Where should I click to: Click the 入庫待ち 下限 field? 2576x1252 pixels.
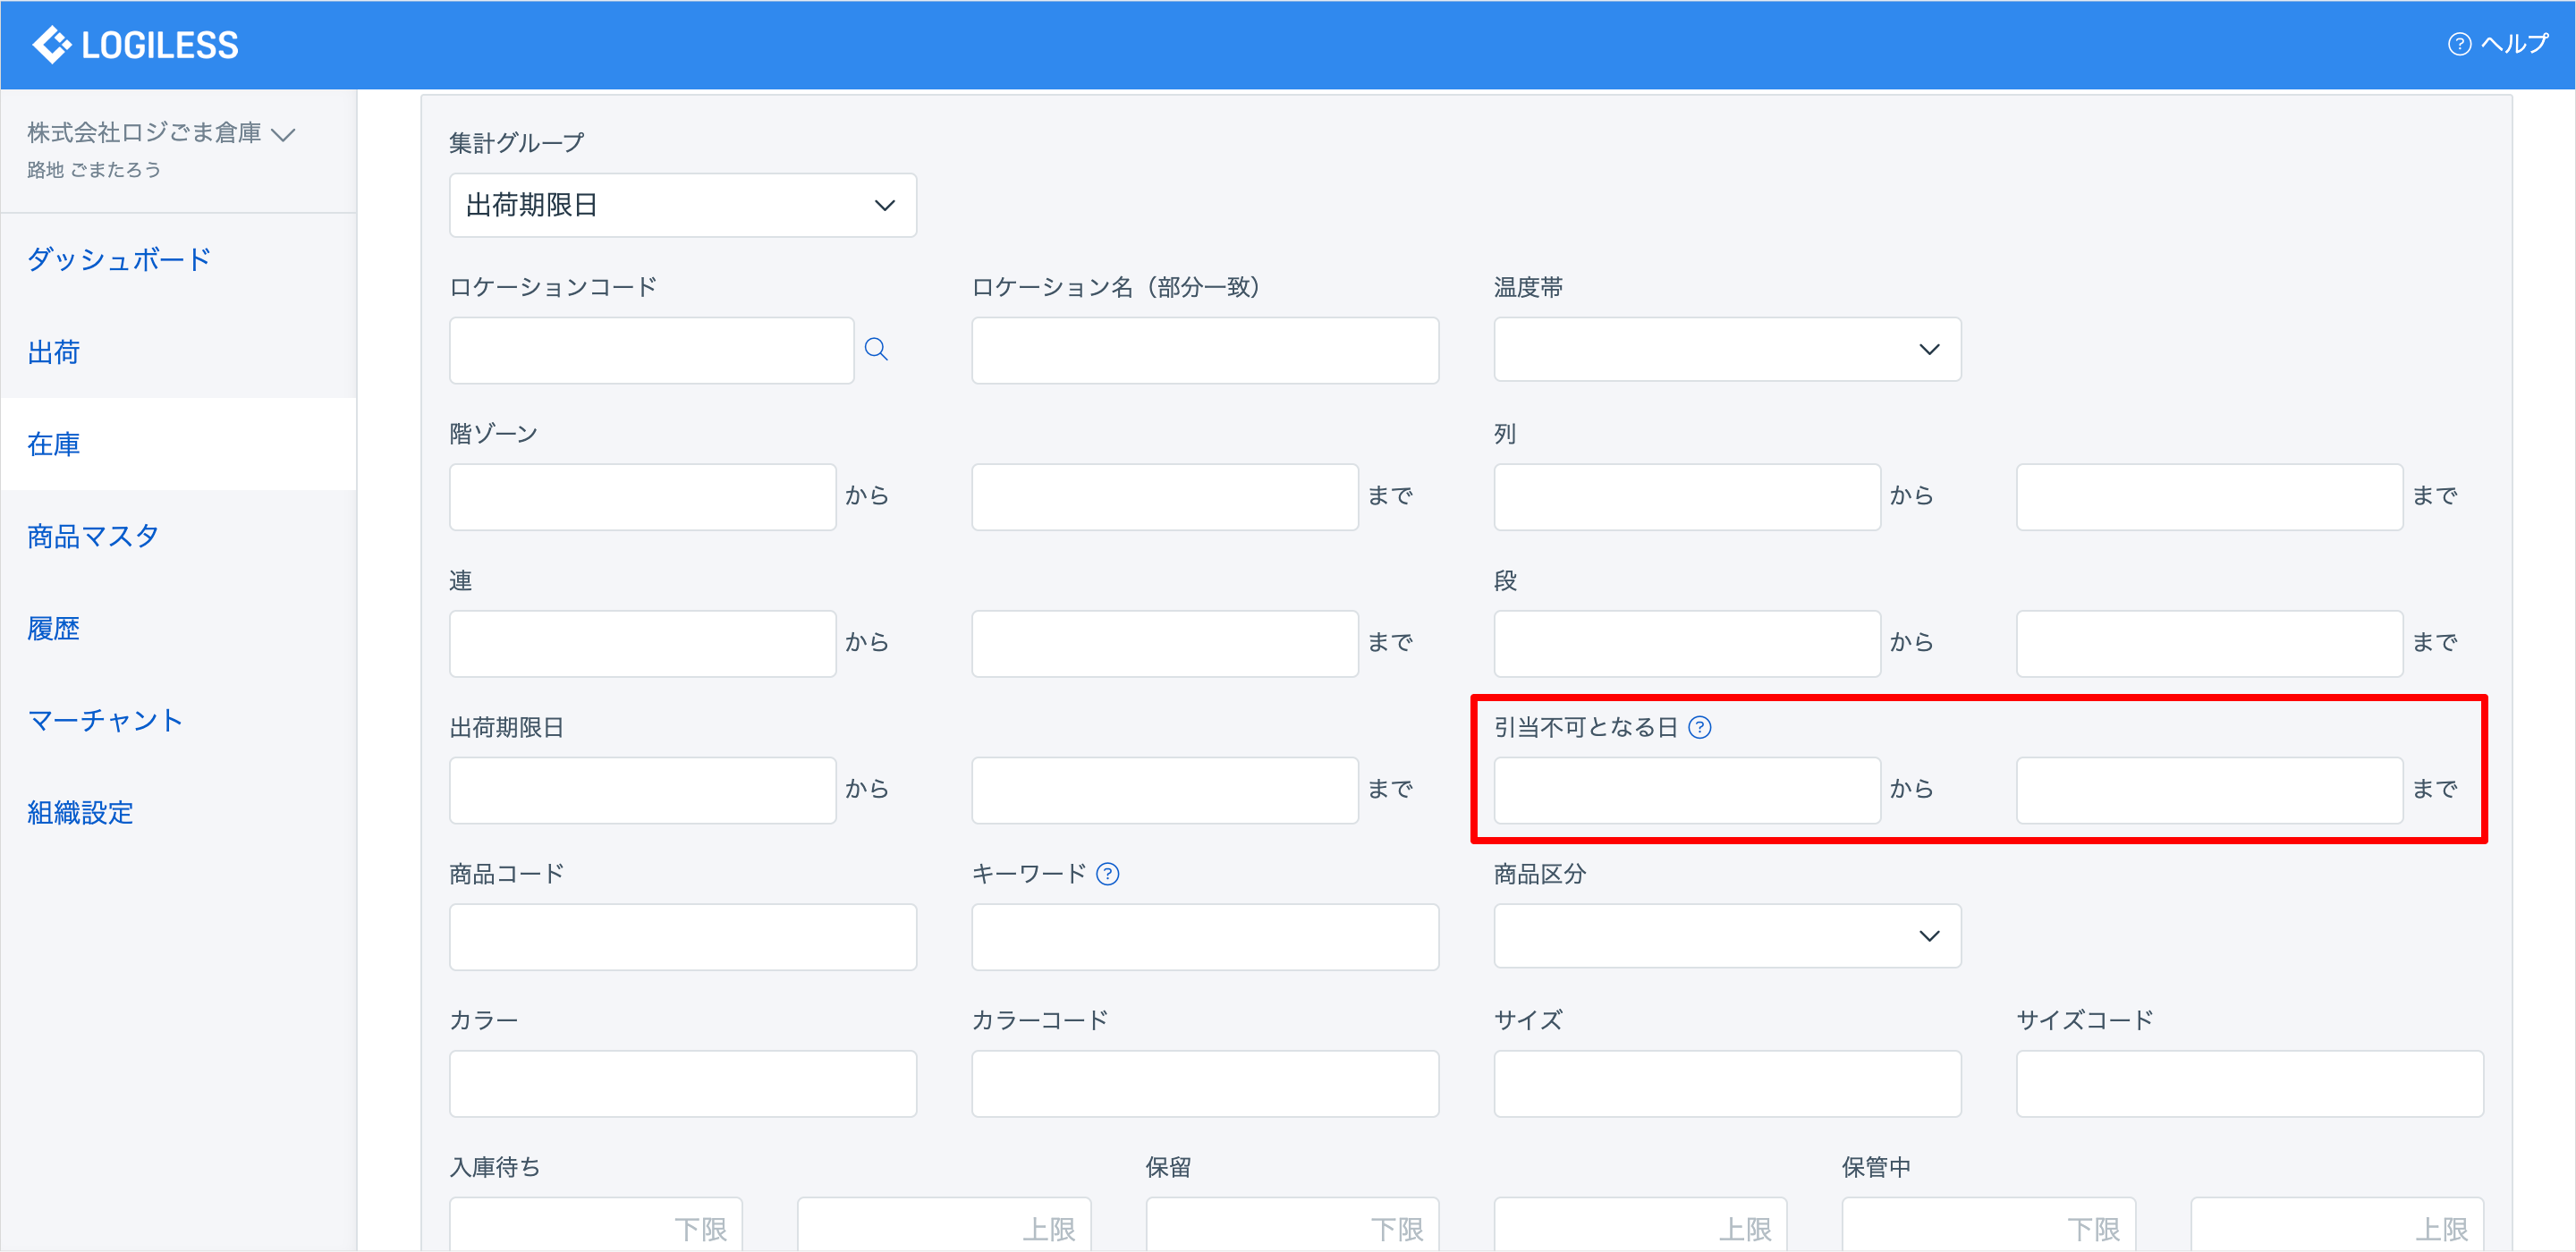tap(596, 1225)
